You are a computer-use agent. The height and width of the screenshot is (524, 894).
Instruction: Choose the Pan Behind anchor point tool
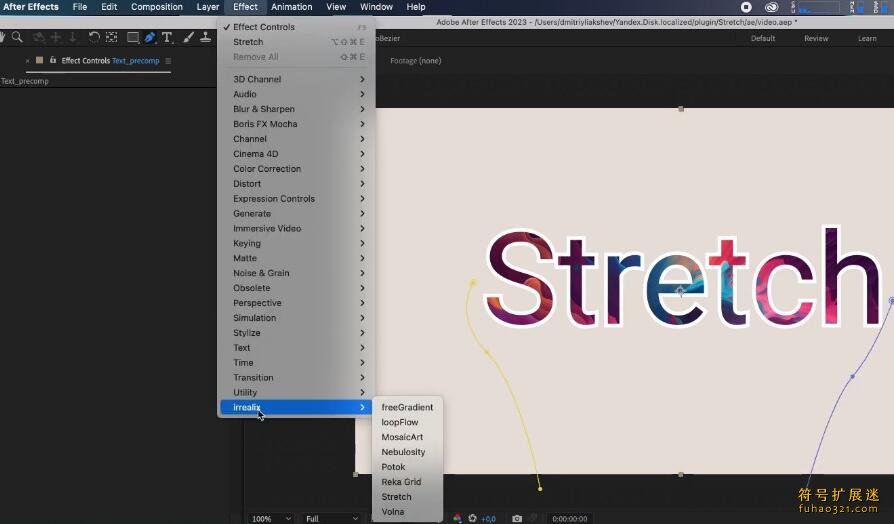[x=111, y=38]
